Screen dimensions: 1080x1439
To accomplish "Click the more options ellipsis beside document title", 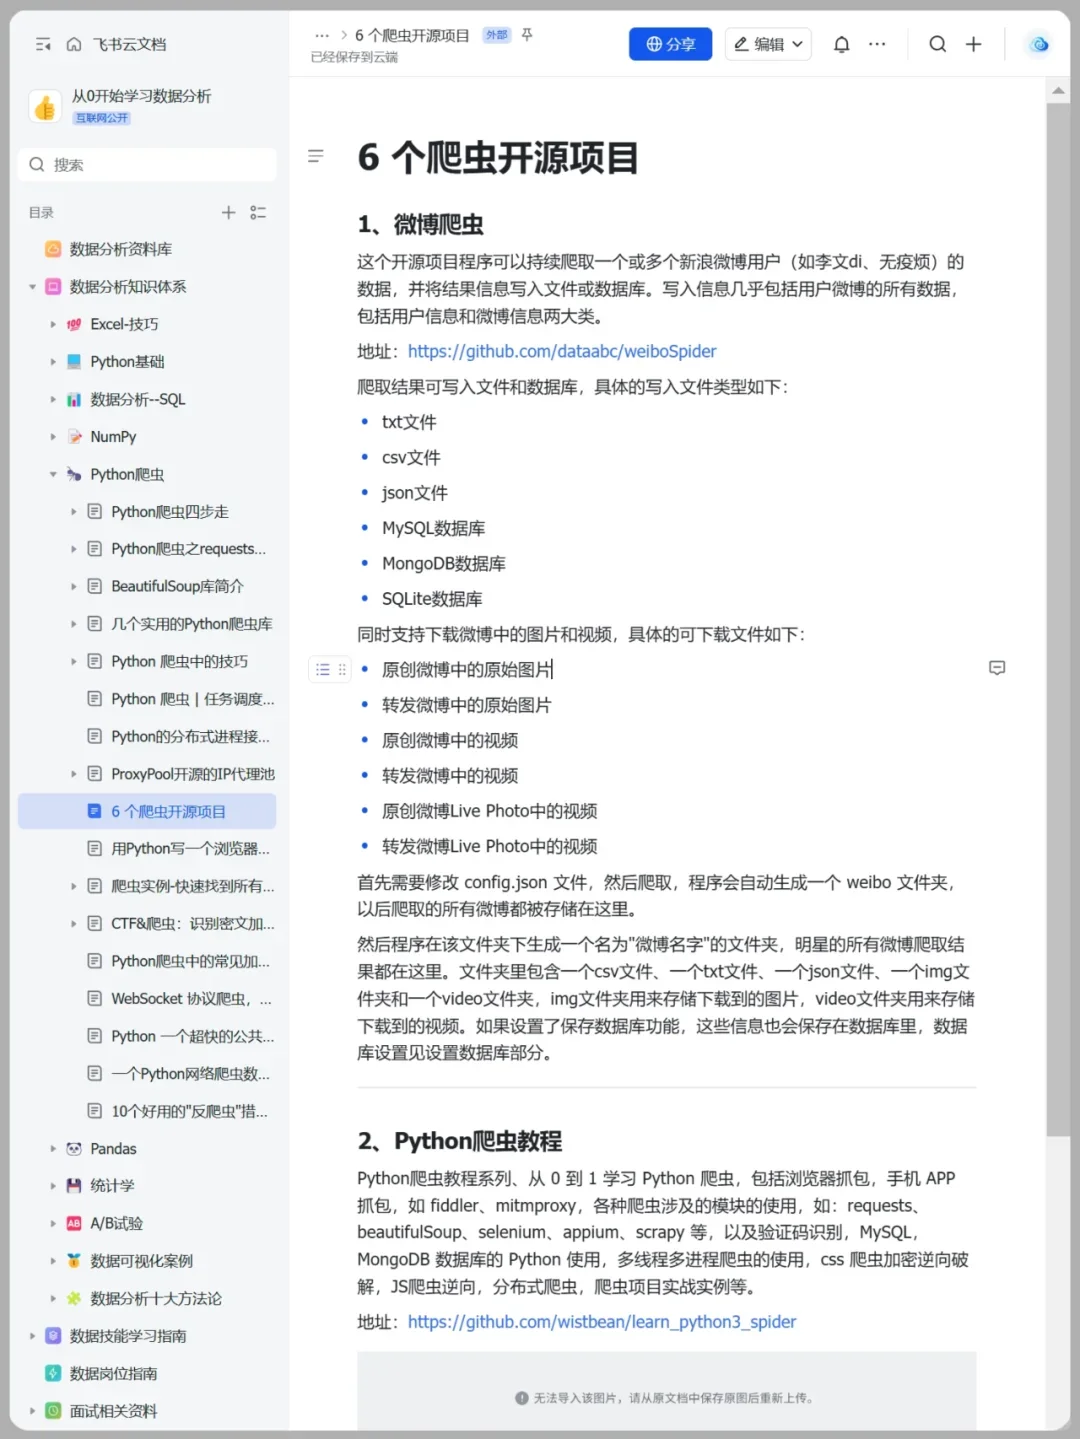I will (x=322, y=34).
